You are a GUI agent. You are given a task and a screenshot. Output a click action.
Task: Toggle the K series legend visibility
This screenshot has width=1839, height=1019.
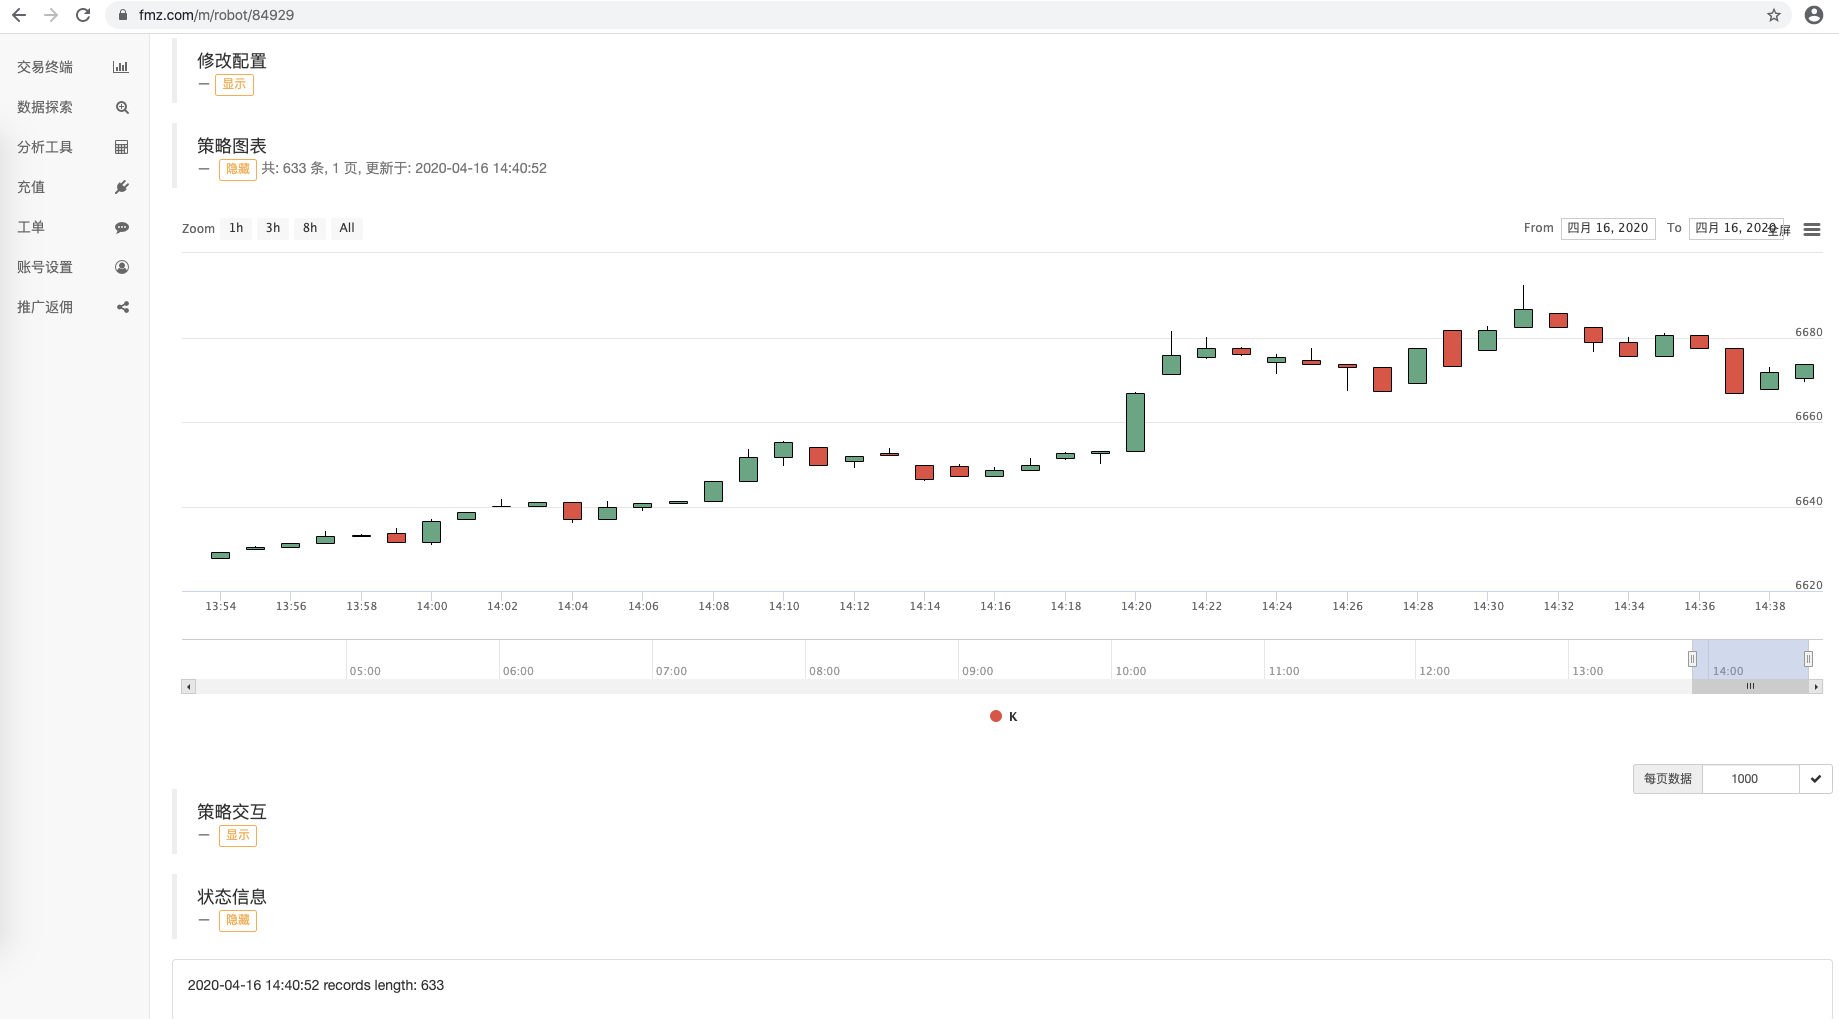click(x=1004, y=716)
